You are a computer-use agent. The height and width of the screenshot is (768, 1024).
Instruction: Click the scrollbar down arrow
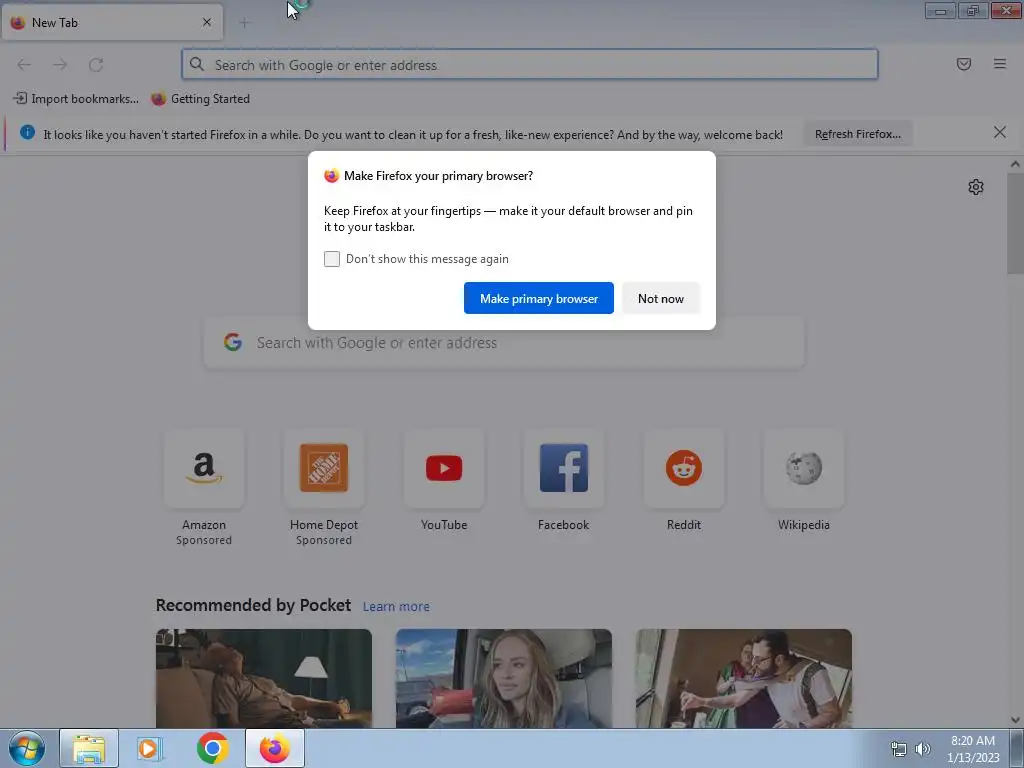coord(1015,720)
